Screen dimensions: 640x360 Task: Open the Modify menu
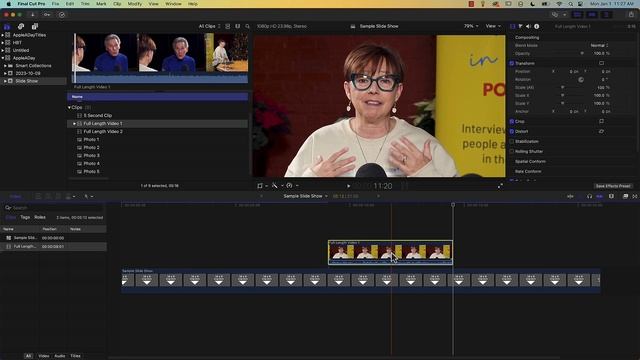[x=135, y=4]
